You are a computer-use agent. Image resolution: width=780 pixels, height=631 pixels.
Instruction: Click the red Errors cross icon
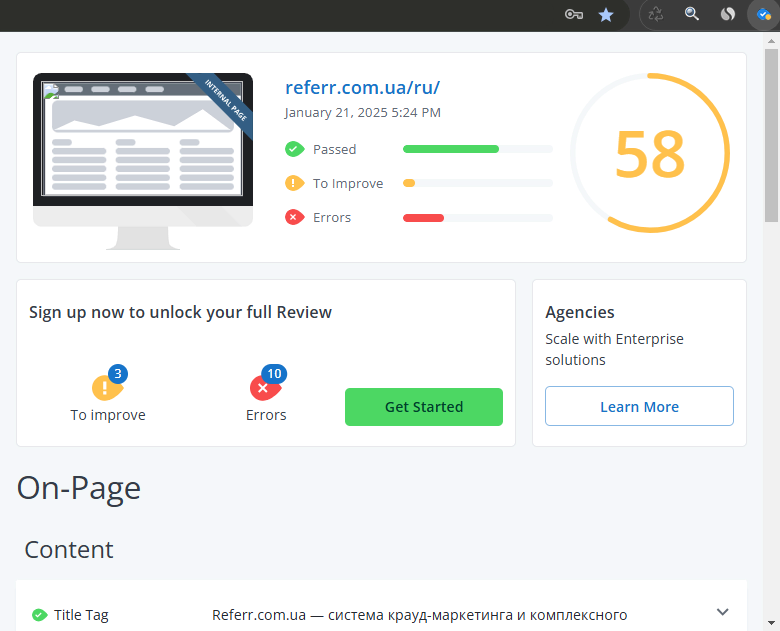coord(294,217)
